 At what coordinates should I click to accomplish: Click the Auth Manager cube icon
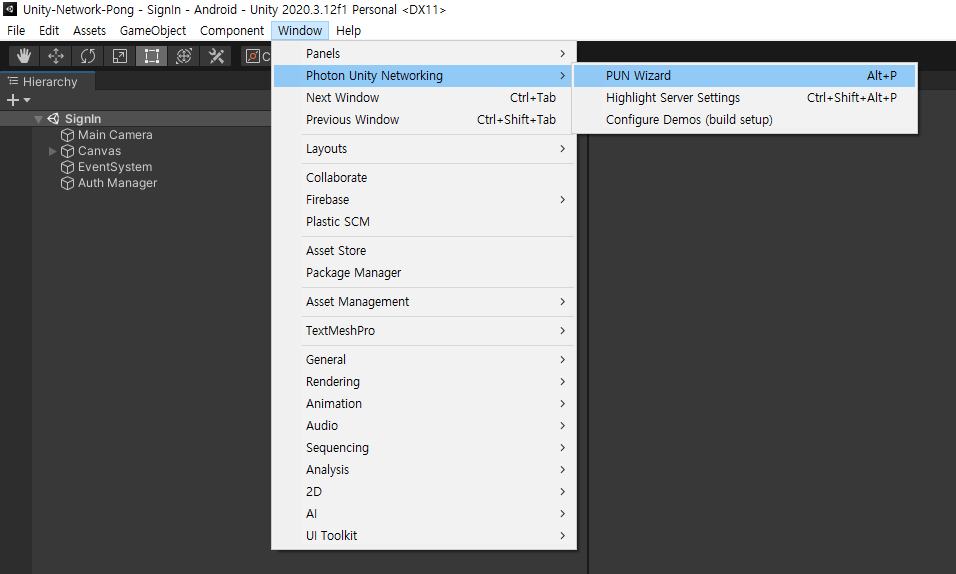pyautogui.click(x=67, y=183)
